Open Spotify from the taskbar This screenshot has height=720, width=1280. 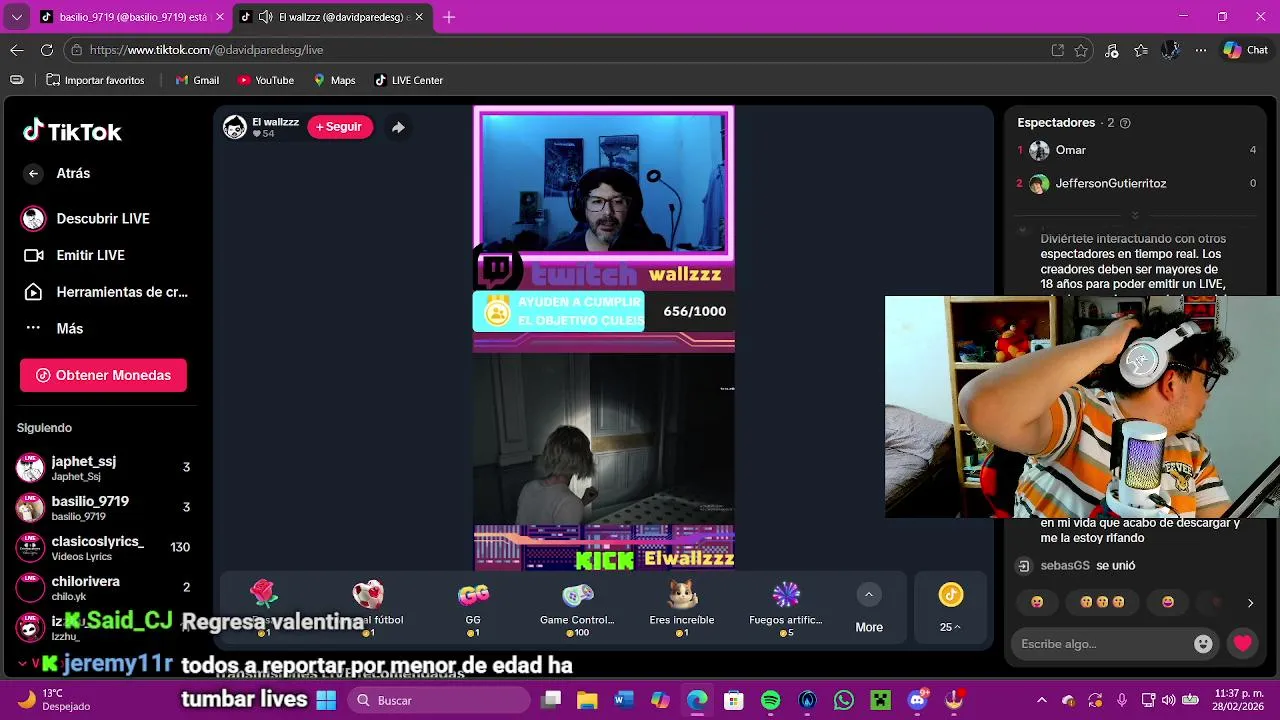pos(770,700)
